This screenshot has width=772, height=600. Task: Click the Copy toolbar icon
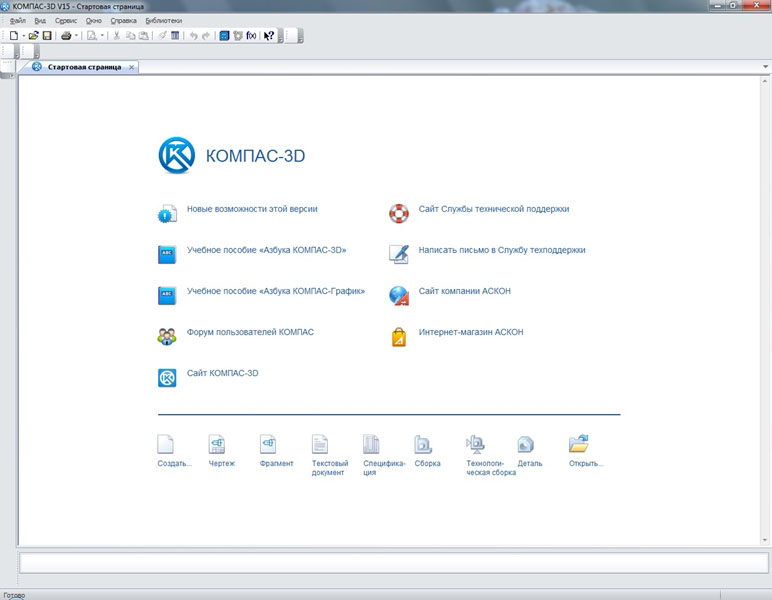coord(130,35)
